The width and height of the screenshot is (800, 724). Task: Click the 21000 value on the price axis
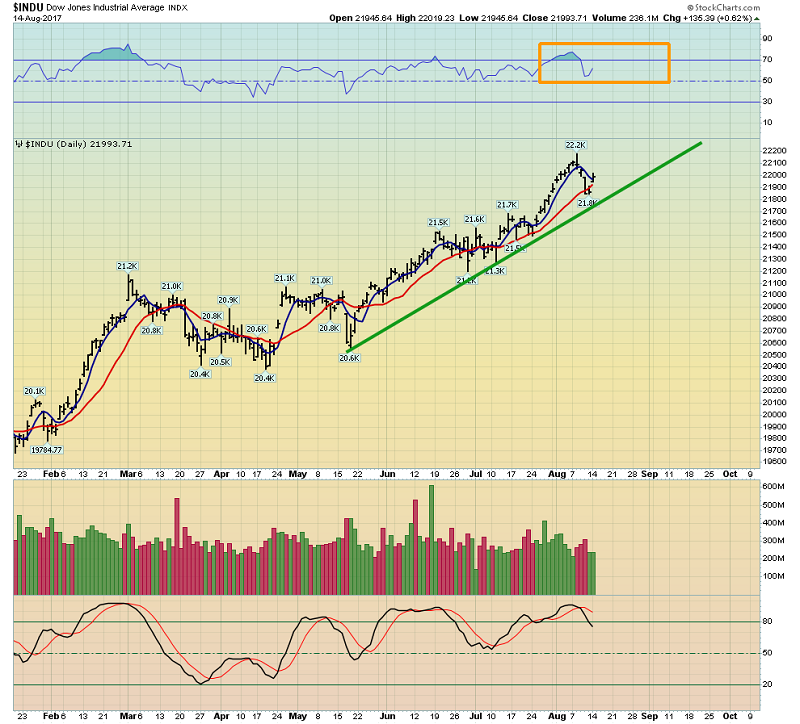[x=774, y=294]
